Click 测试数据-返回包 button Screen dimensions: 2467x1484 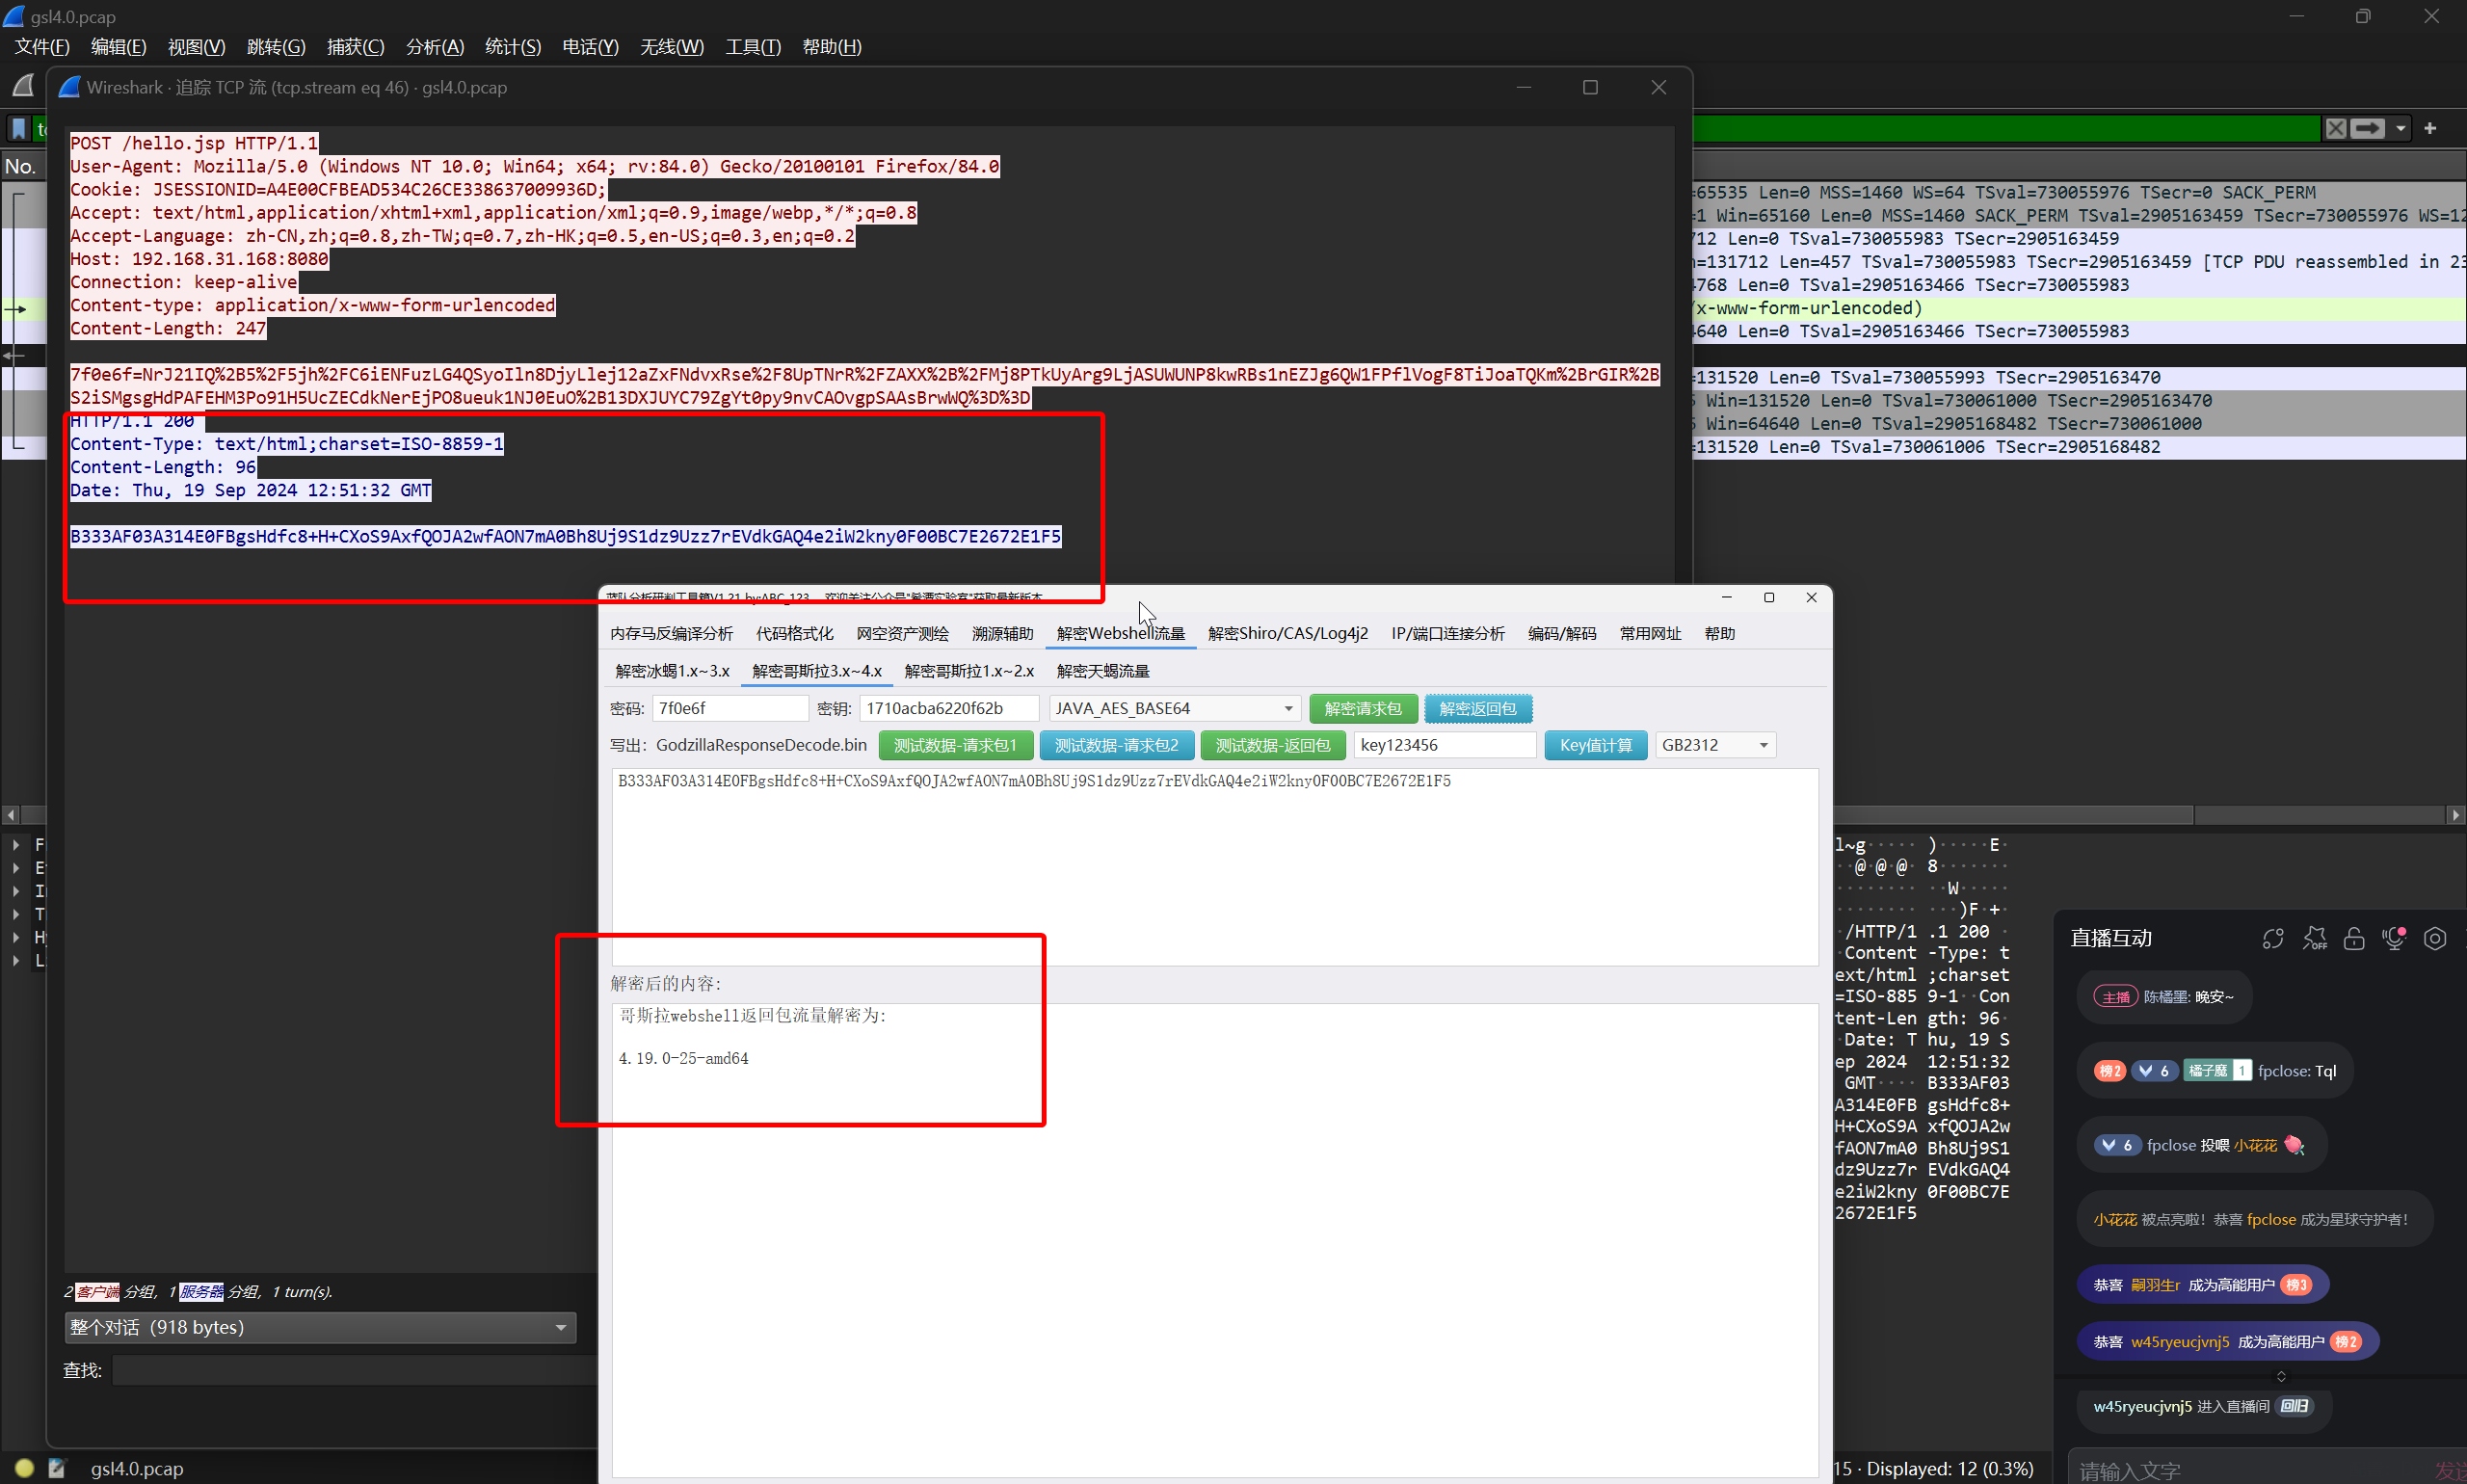1272,745
